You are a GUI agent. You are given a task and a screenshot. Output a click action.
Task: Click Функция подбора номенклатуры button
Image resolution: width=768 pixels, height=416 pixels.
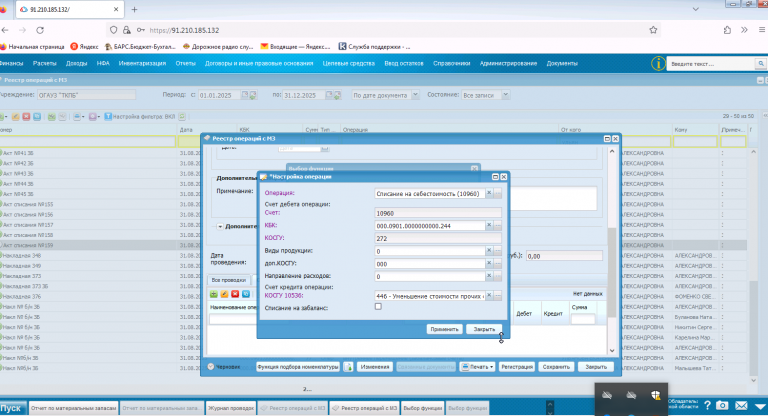coord(298,367)
